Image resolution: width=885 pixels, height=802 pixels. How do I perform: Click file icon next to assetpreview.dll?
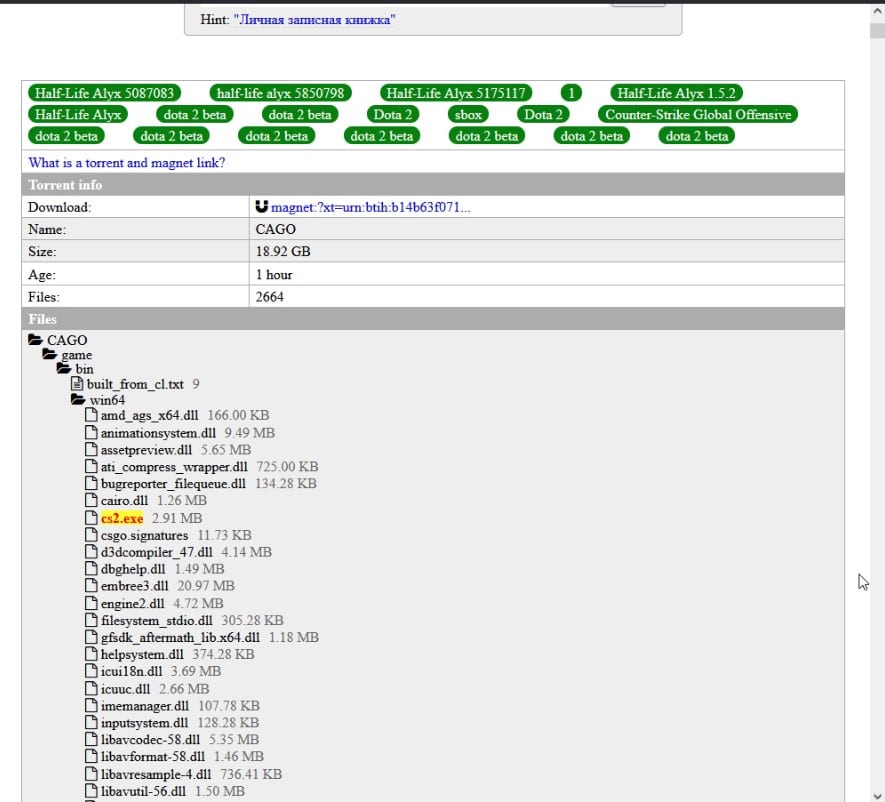(91, 449)
